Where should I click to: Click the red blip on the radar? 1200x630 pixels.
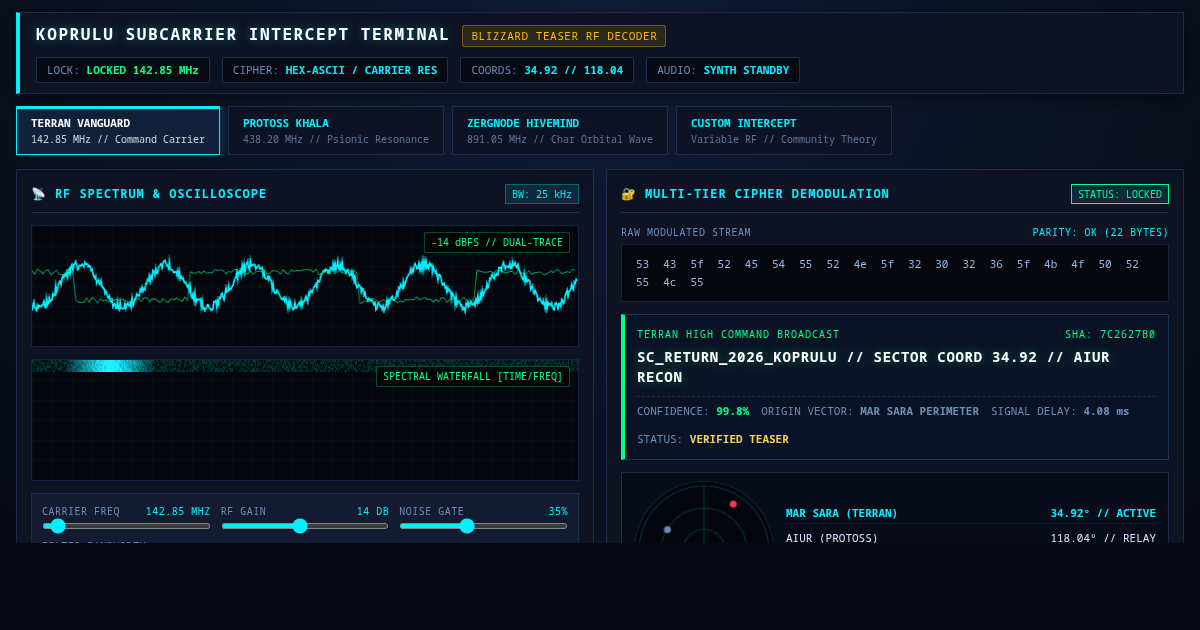coord(733,504)
